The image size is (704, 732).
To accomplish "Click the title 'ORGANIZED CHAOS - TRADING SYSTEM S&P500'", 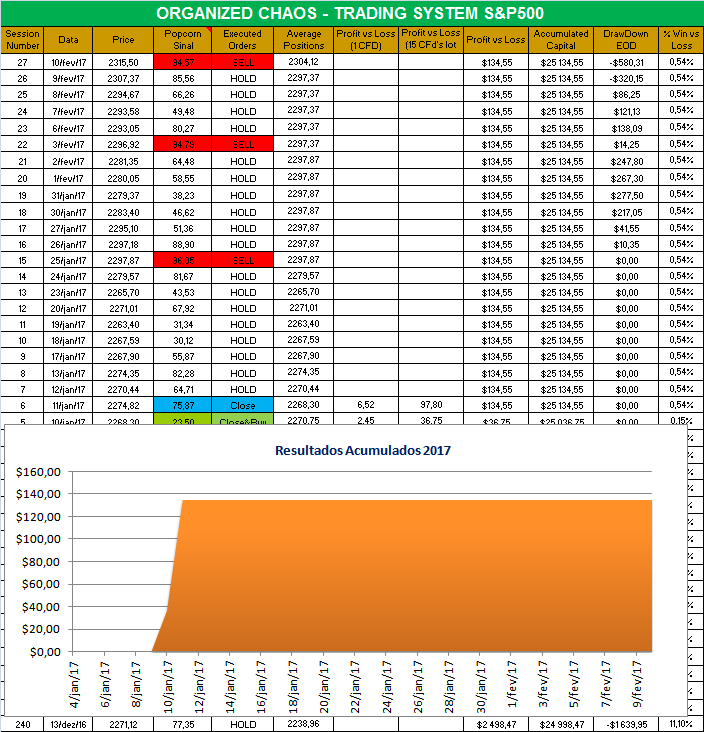I will click(350, 13).
